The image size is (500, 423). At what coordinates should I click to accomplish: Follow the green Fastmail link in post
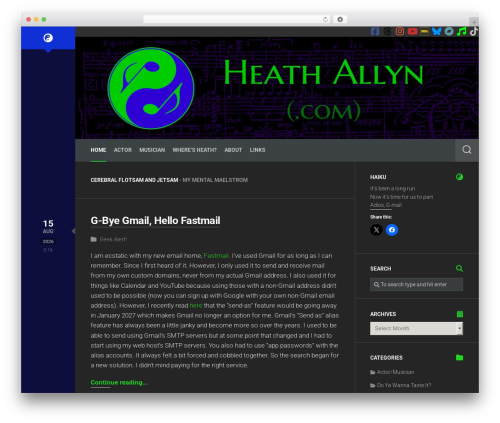[x=216, y=256]
